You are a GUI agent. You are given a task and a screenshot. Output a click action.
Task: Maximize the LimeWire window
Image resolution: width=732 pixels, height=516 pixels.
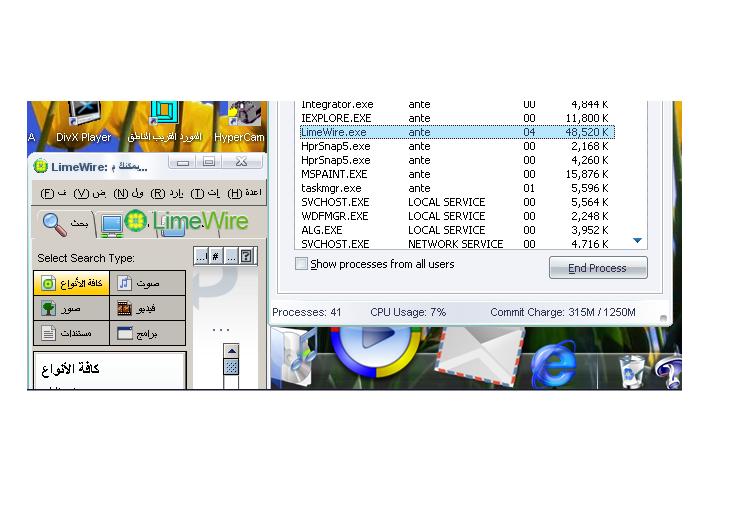(209, 162)
